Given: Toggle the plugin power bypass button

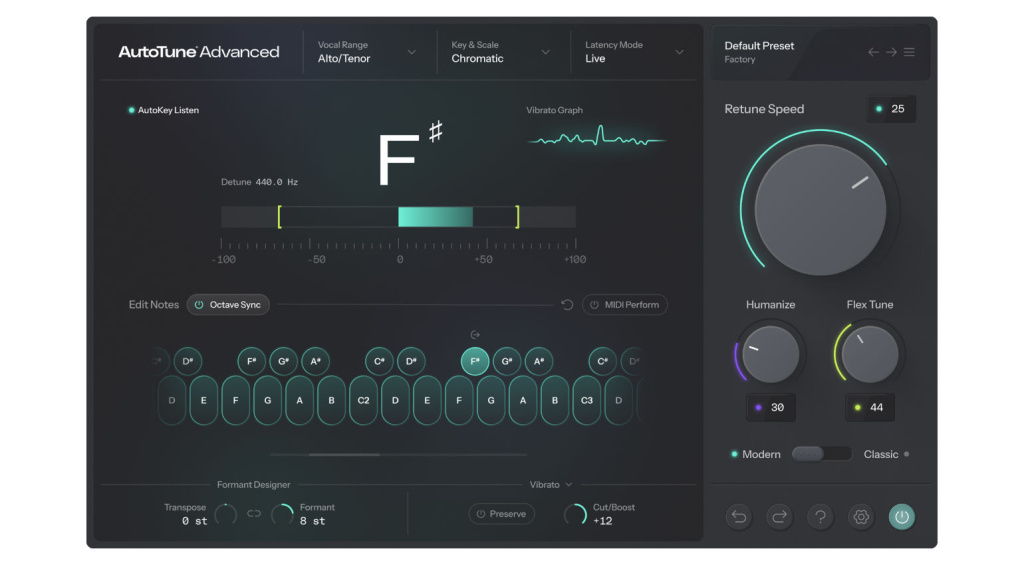Looking at the screenshot, I should [x=902, y=517].
